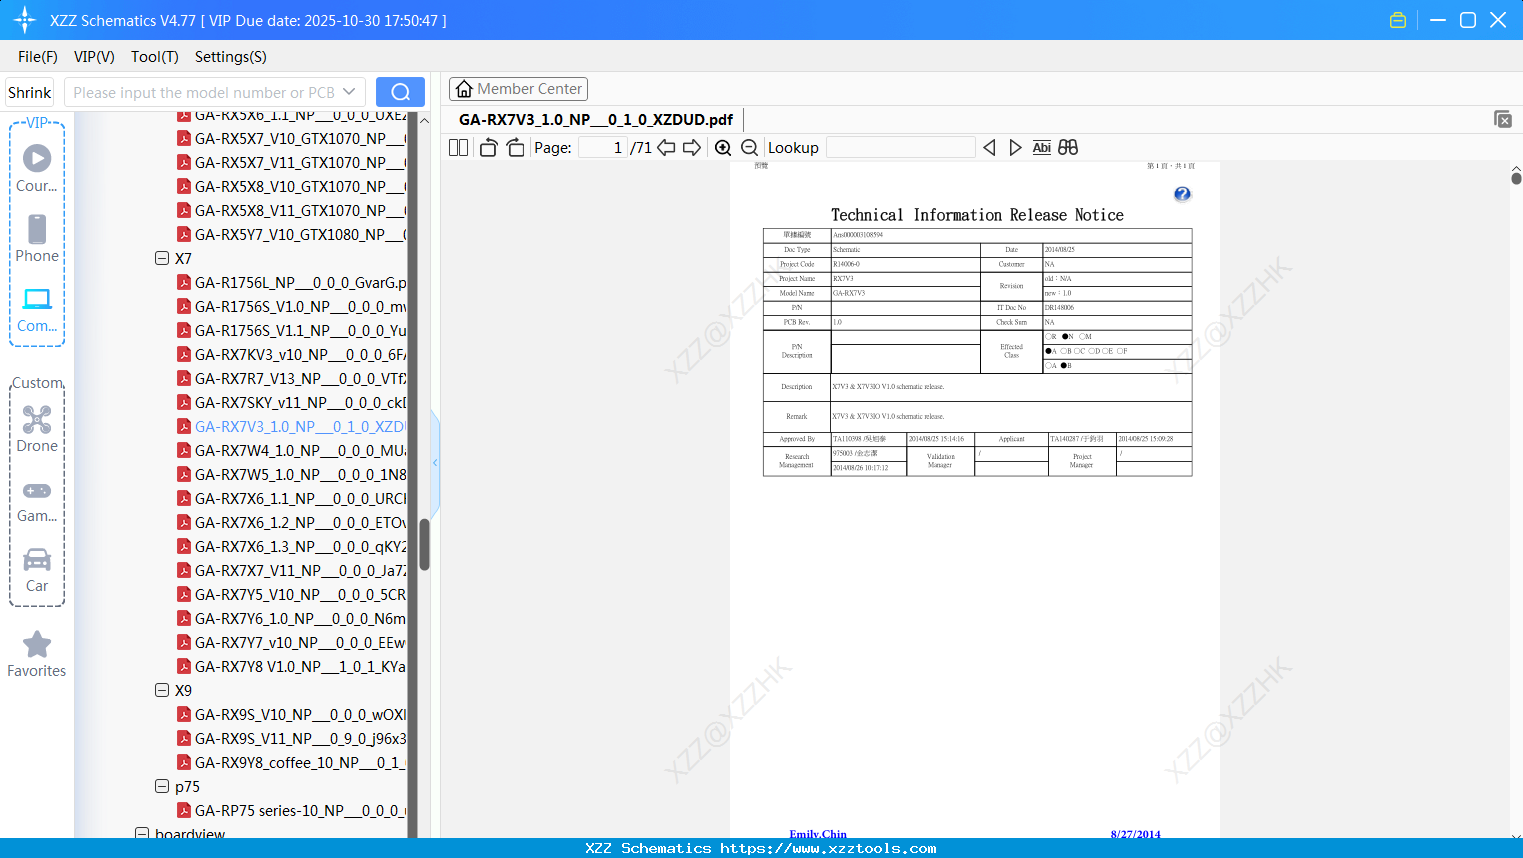Open the Game console category
Viewport: 1523px width, 858px height.
pos(37,502)
